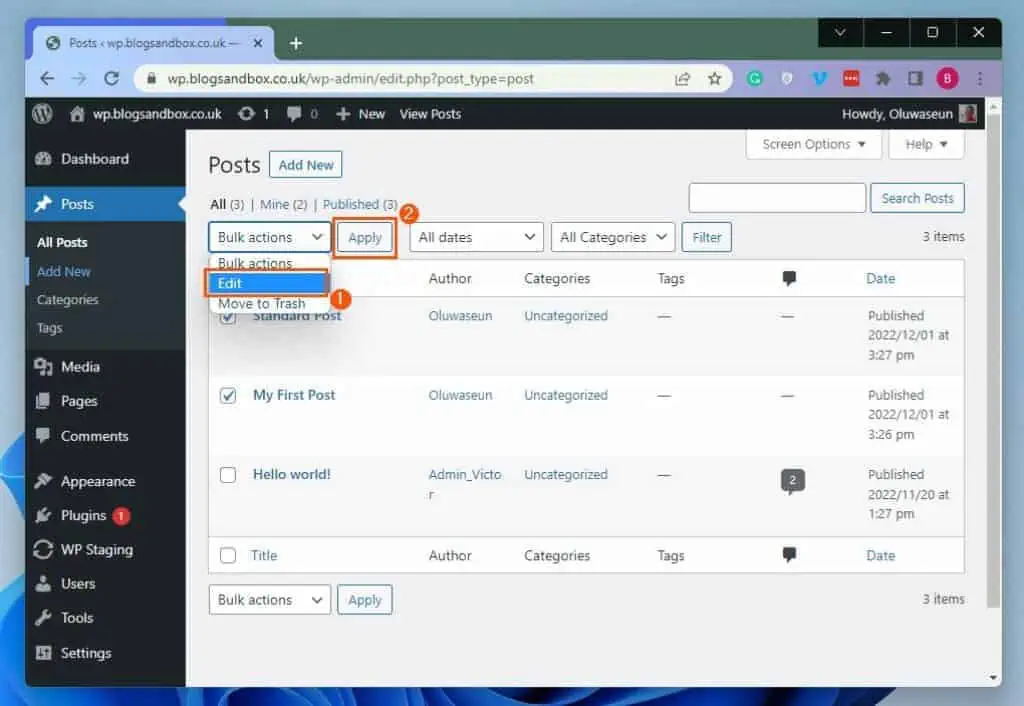Click the Tools wrench icon in sidebar
Viewport: 1024px width, 706px height.
(43, 617)
